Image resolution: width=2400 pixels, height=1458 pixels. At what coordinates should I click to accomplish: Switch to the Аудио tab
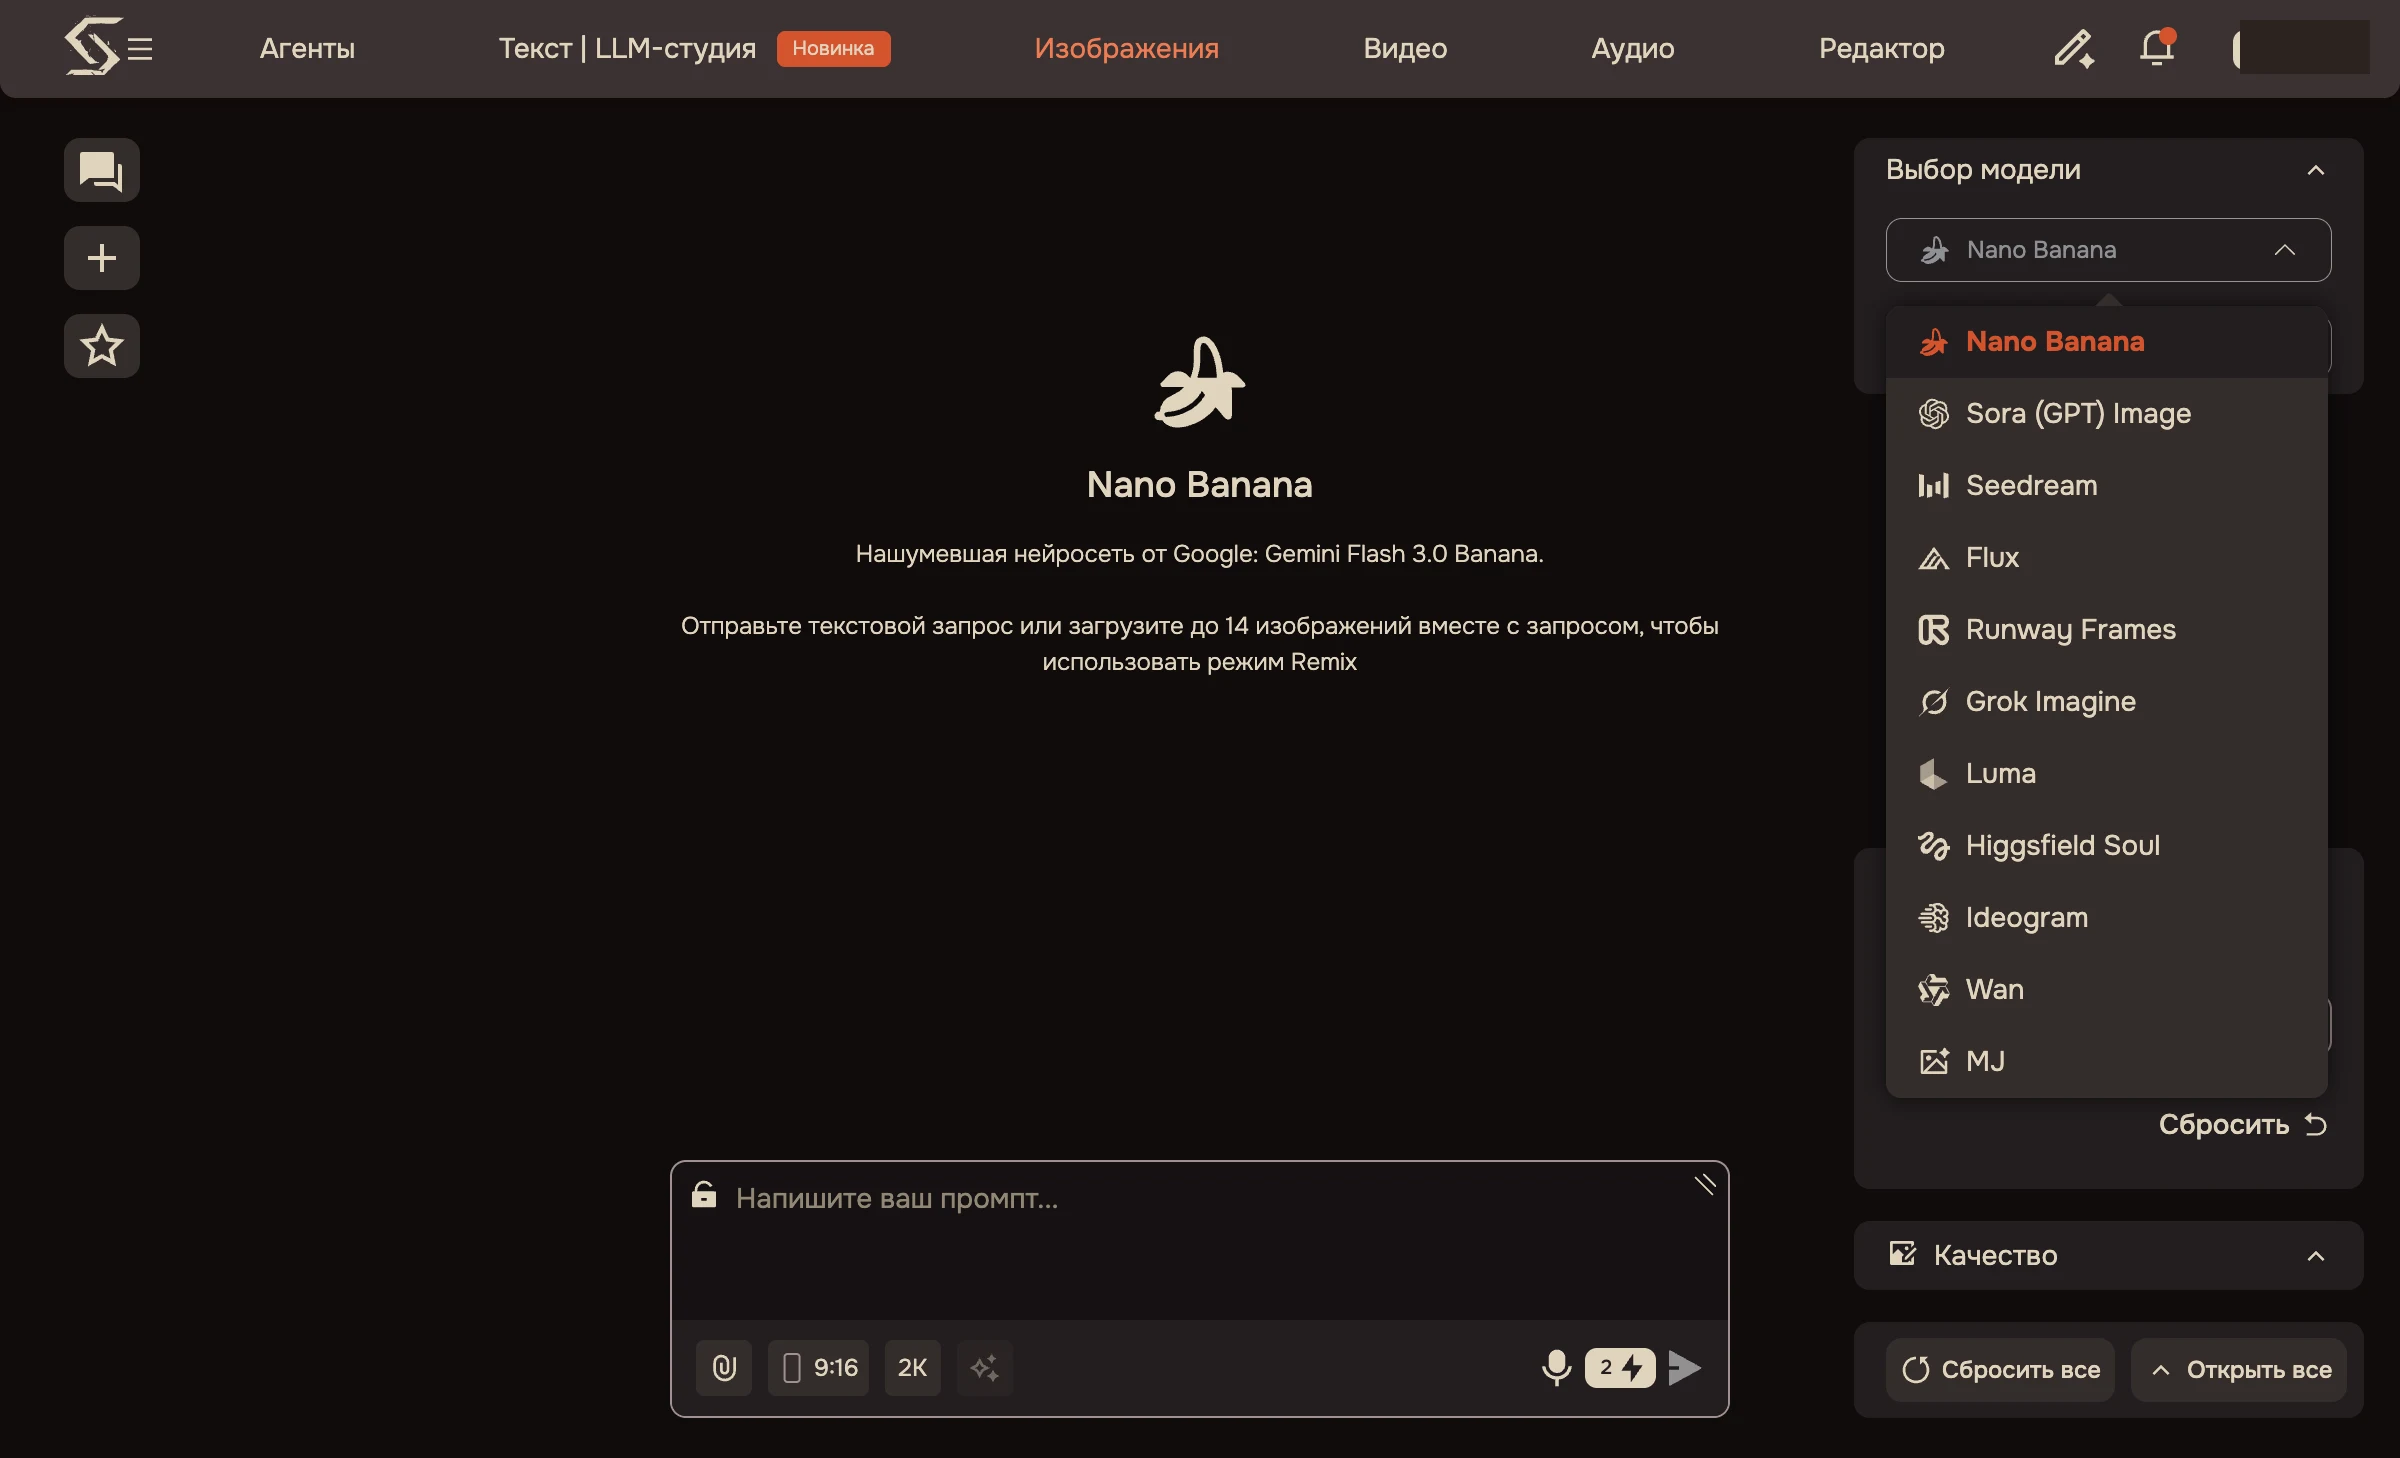click(x=1633, y=48)
